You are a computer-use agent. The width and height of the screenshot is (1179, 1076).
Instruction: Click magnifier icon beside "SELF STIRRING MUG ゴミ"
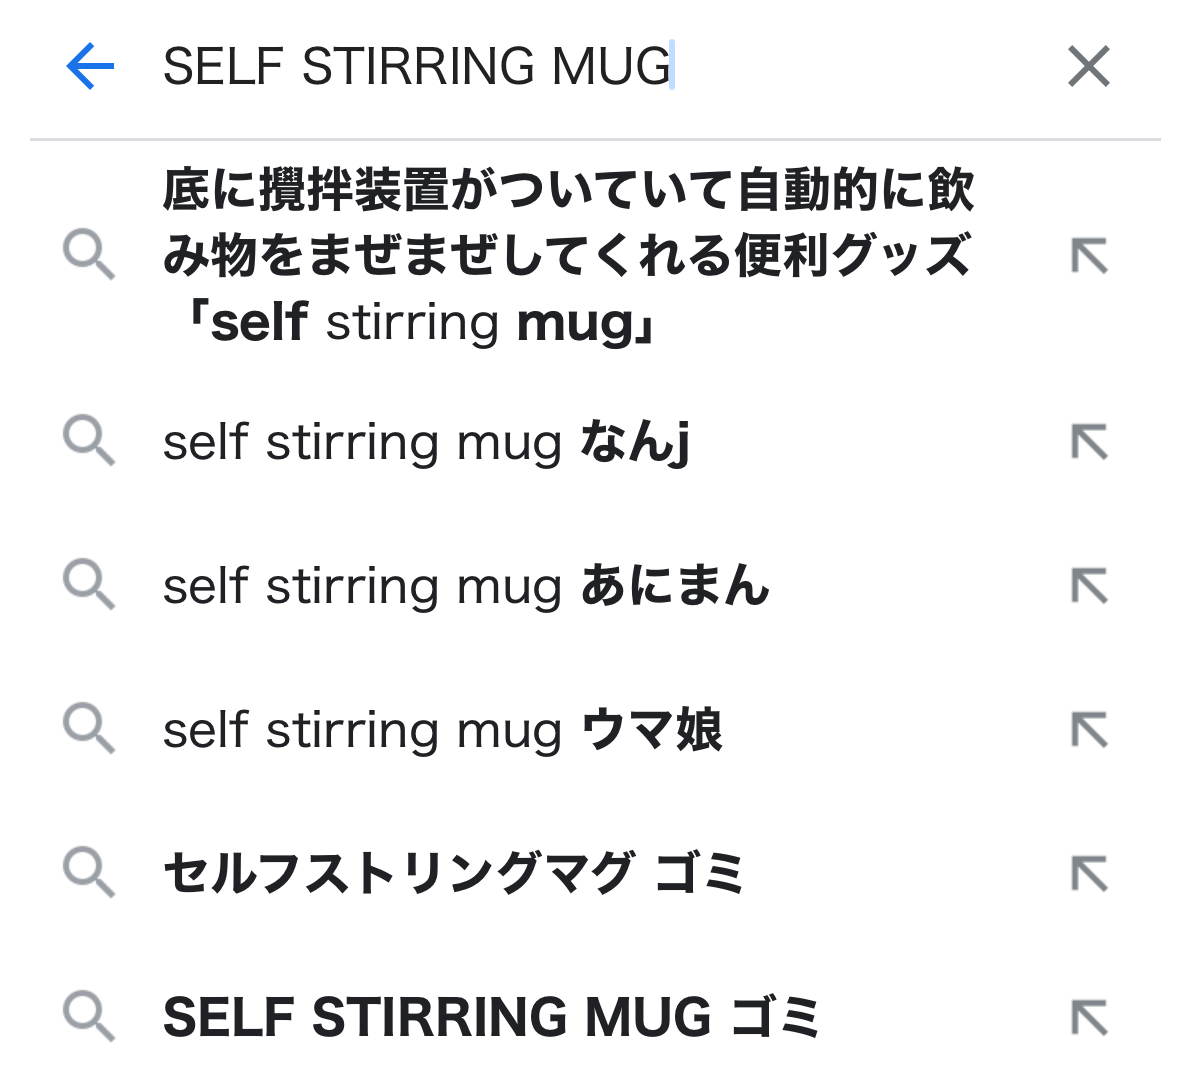(89, 1017)
